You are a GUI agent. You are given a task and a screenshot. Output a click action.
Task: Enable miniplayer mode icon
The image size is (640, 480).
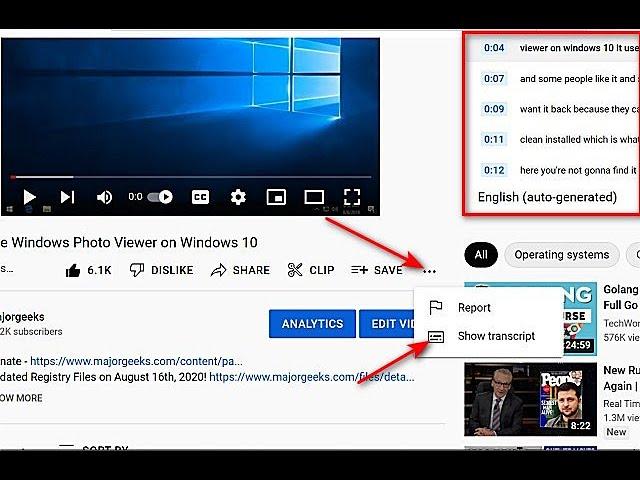pyautogui.click(x=276, y=197)
